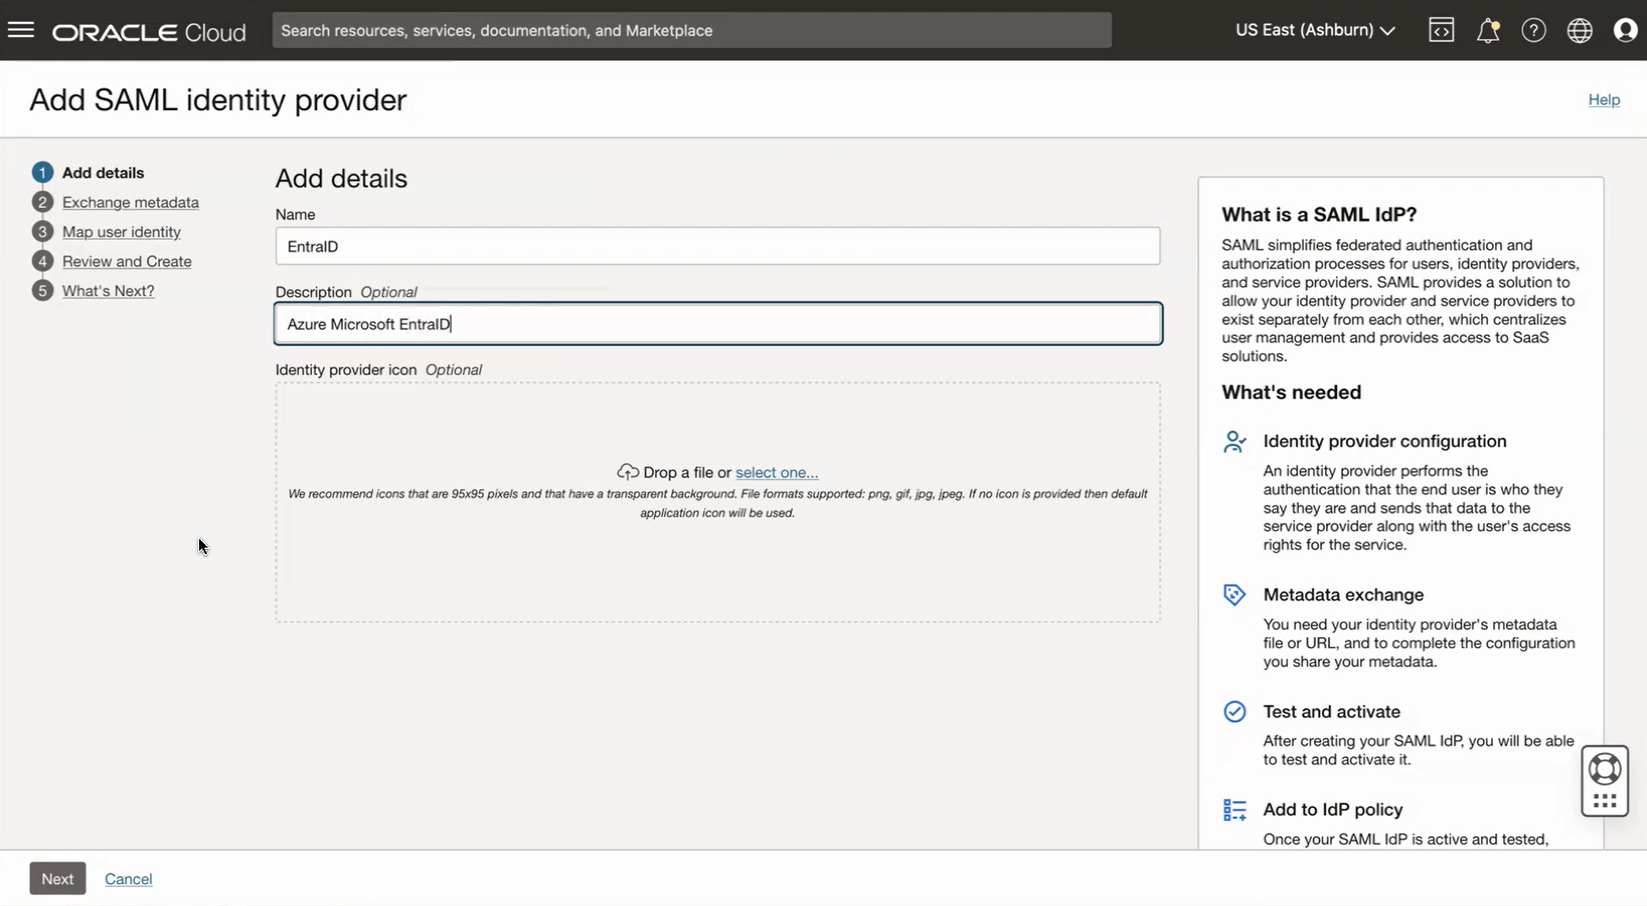Expand the US East (Ashburn) region selector

point(1313,29)
